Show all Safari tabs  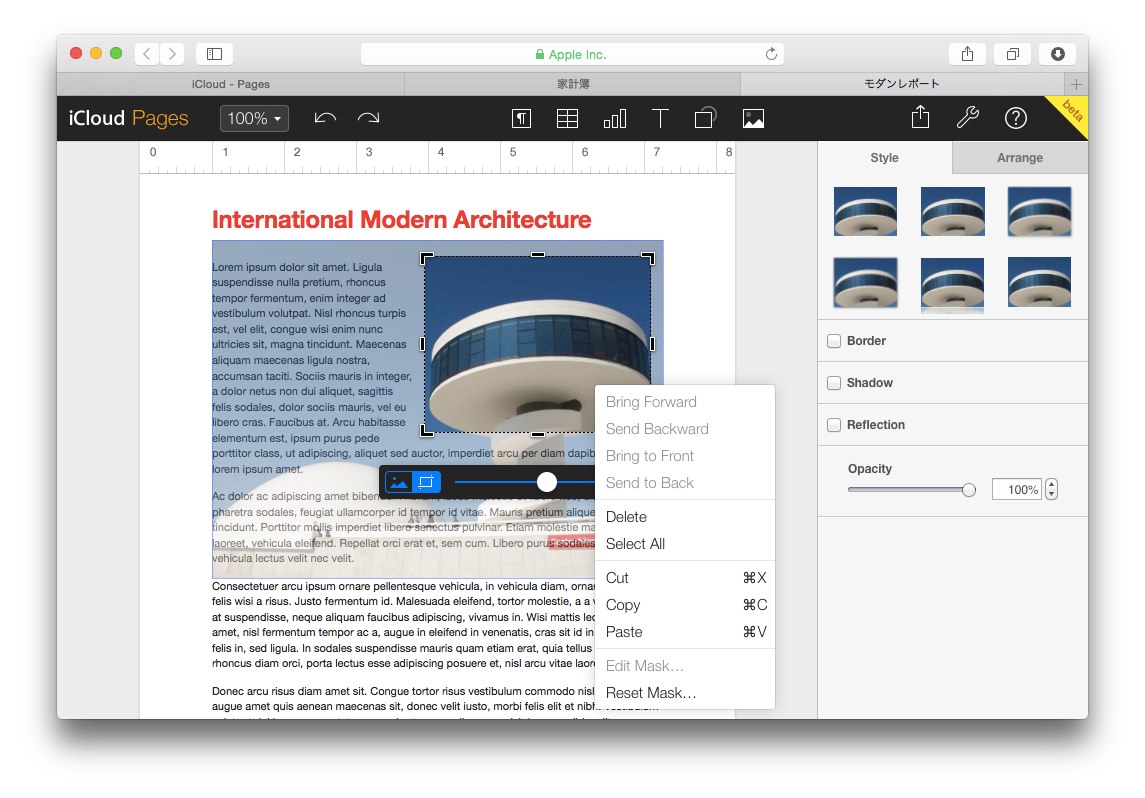pos(1013,53)
